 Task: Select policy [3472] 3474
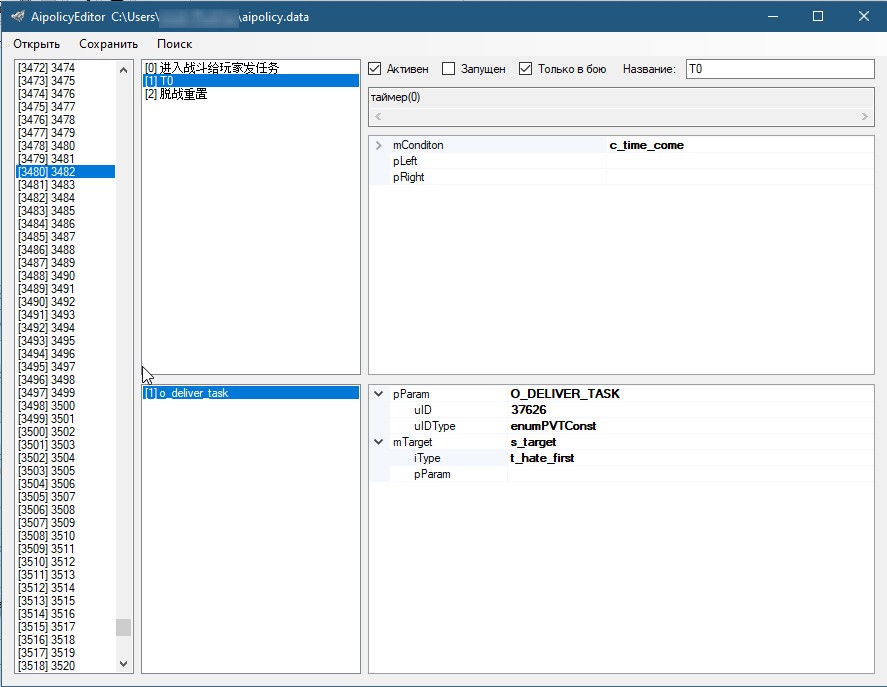pyautogui.click(x=66, y=68)
